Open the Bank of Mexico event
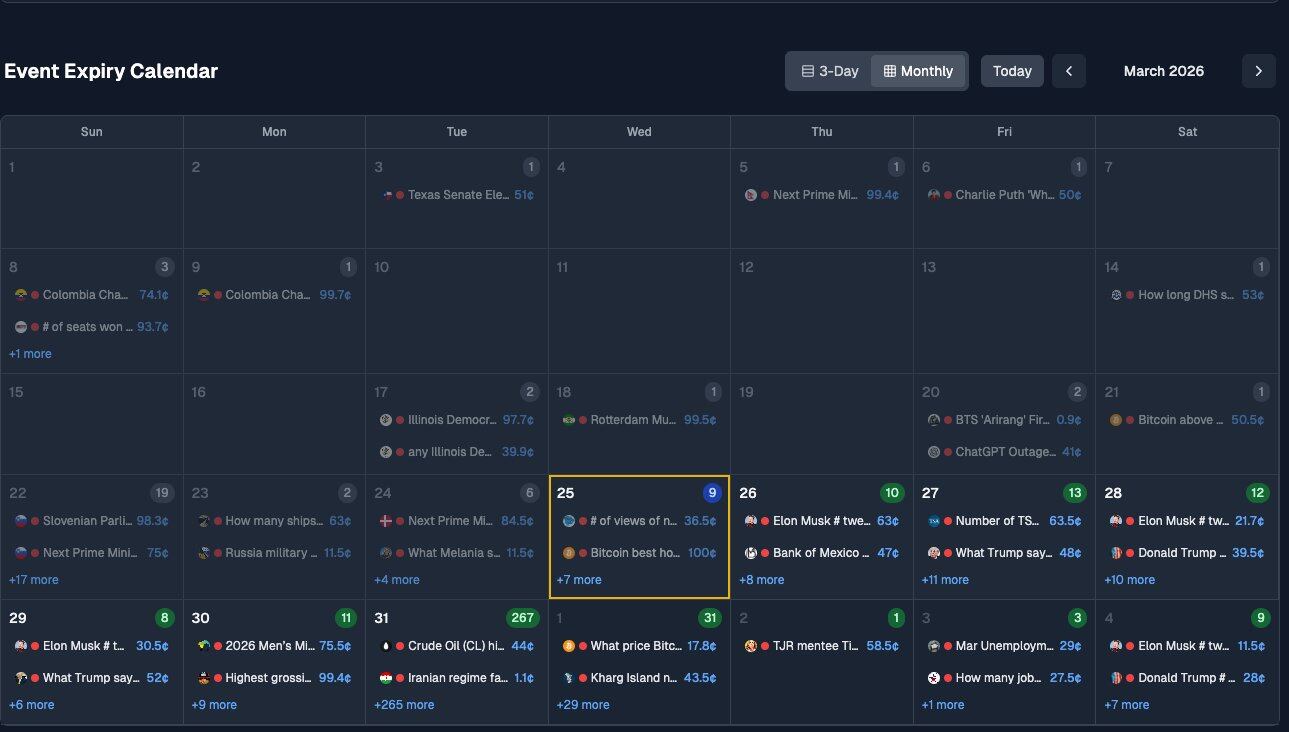This screenshot has height=732, width=1289. point(813,553)
